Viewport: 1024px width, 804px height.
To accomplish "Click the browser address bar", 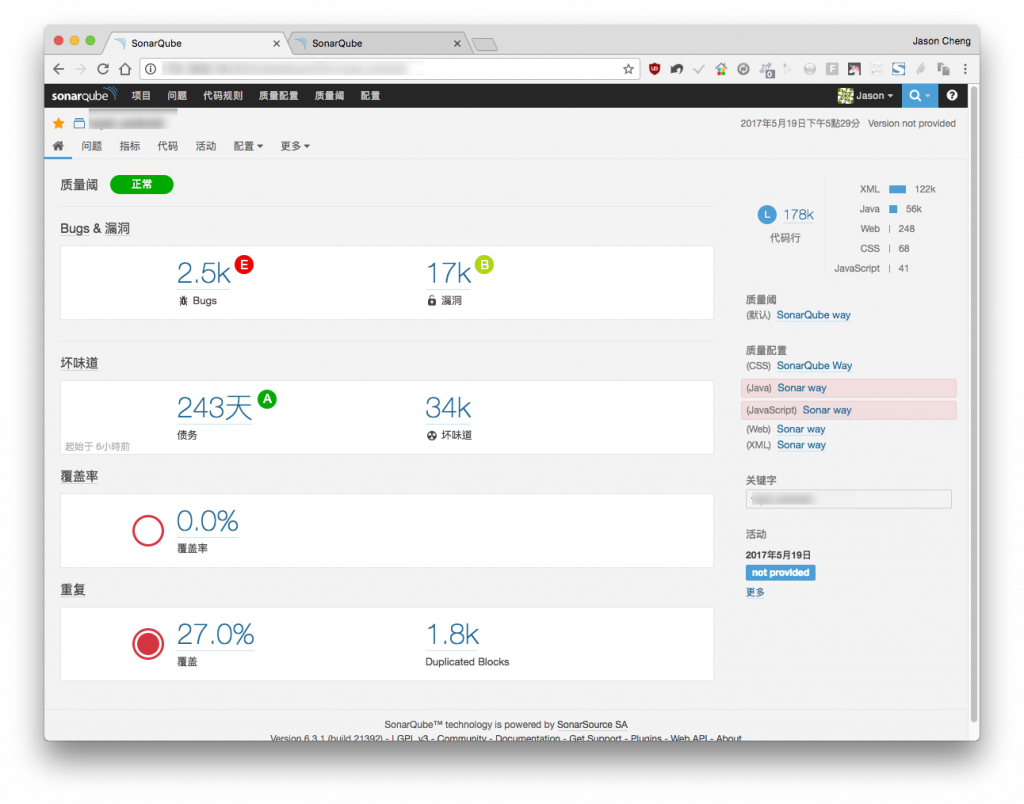I will click(x=389, y=69).
